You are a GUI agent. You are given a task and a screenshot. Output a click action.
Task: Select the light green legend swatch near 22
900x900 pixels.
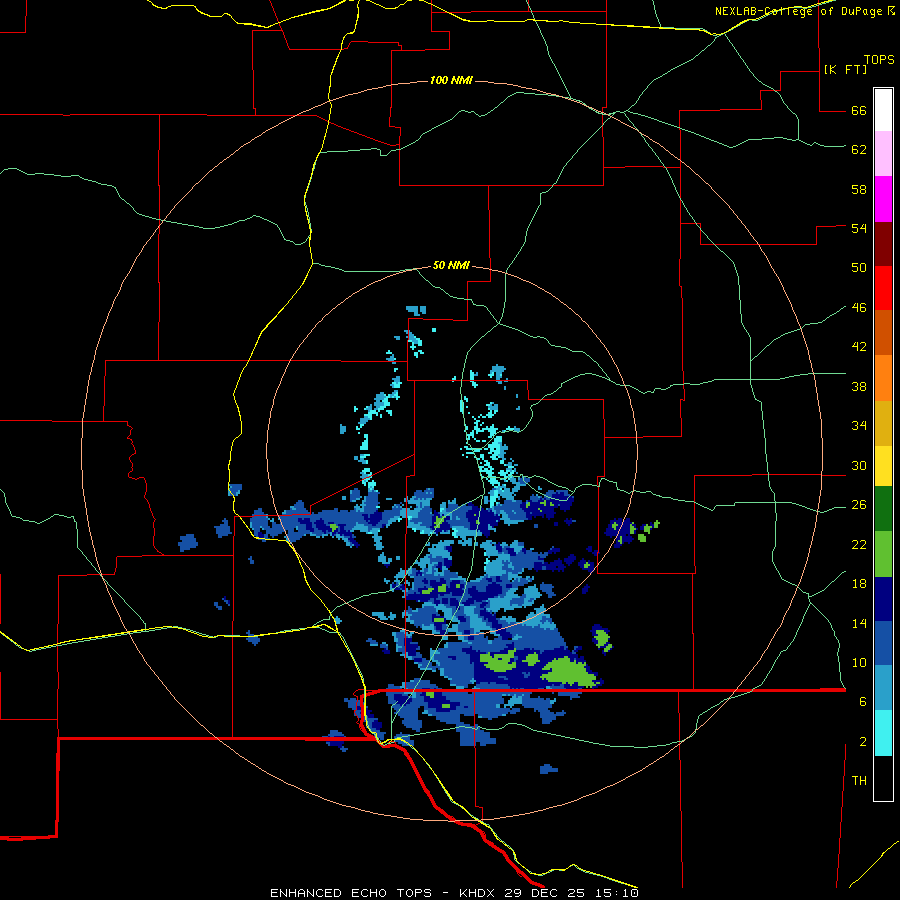883,553
